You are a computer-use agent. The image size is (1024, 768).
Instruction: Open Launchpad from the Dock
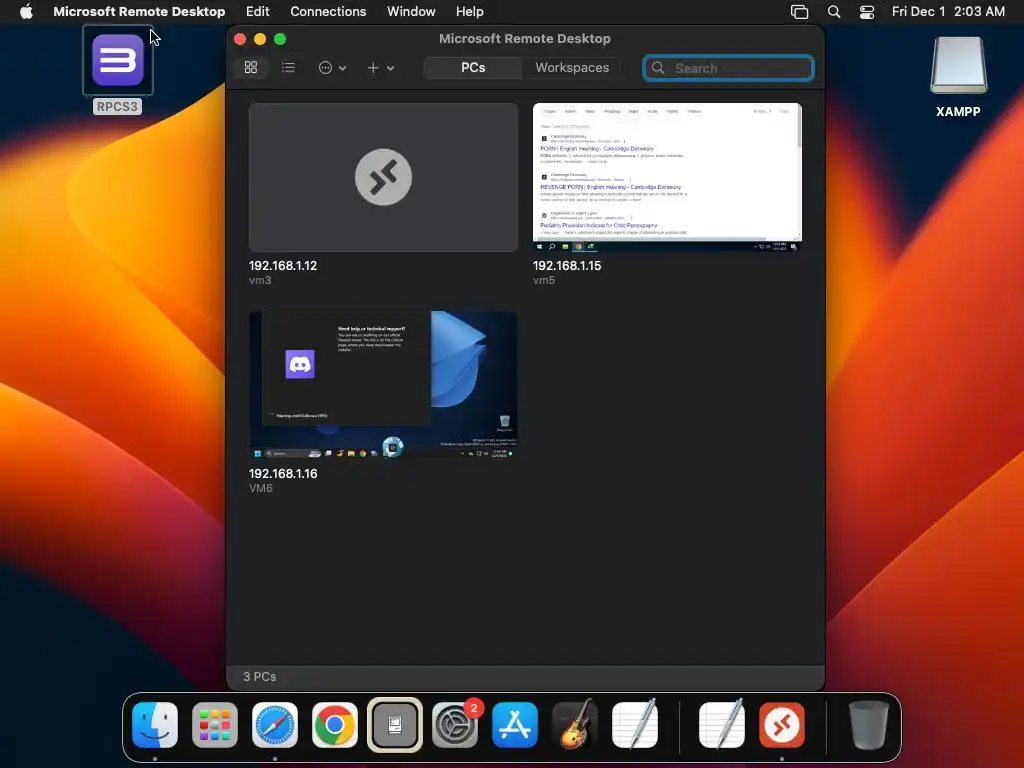pos(215,725)
